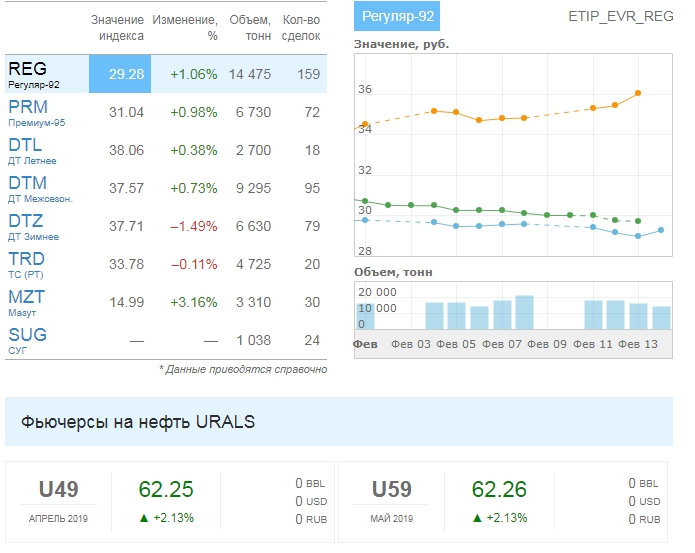This screenshot has width=695, height=553.
Task: Click the Фев 11 date axis label
Action: coord(592,344)
